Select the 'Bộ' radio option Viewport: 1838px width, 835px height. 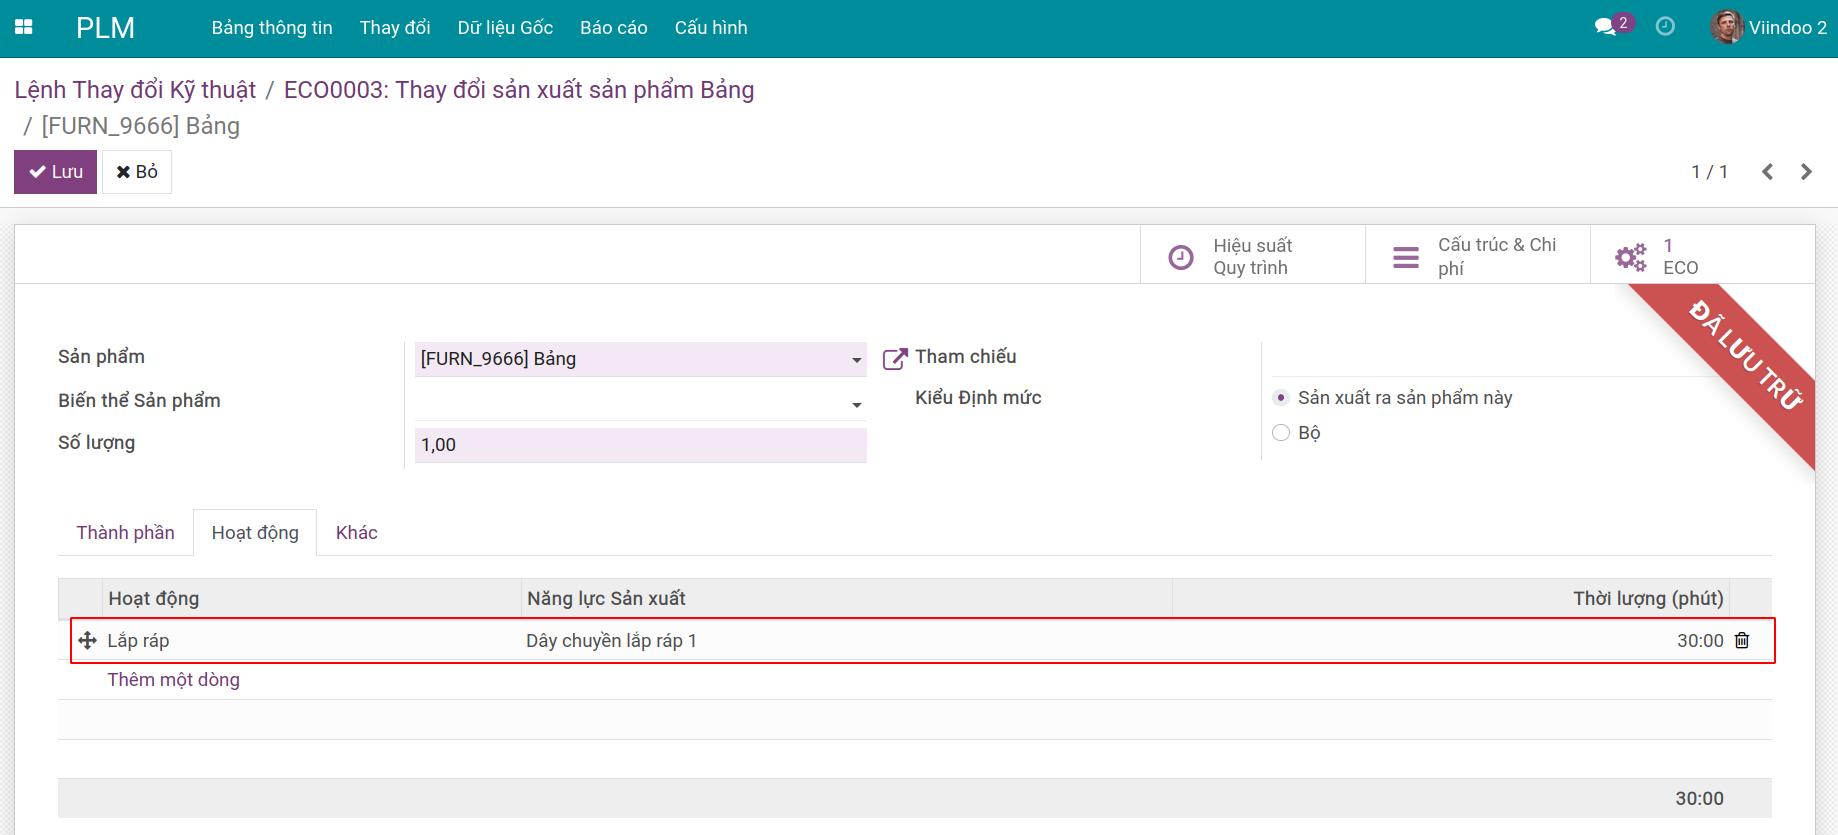pyautogui.click(x=1281, y=433)
